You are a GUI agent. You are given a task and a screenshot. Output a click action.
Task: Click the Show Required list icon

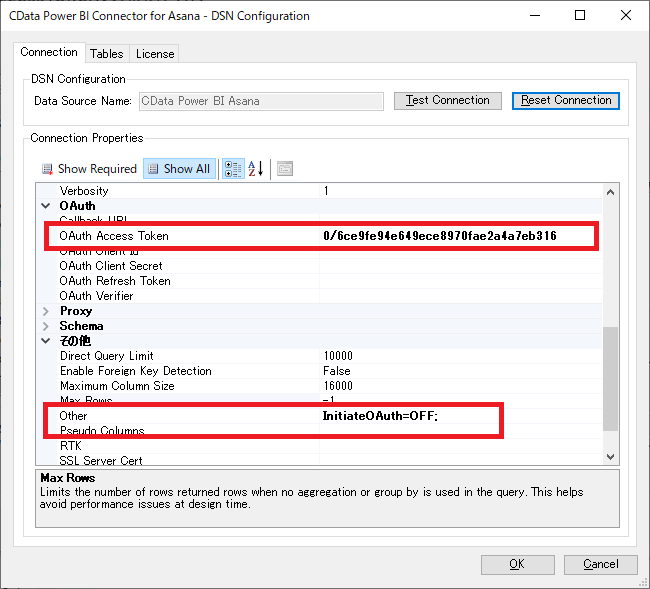click(x=47, y=169)
